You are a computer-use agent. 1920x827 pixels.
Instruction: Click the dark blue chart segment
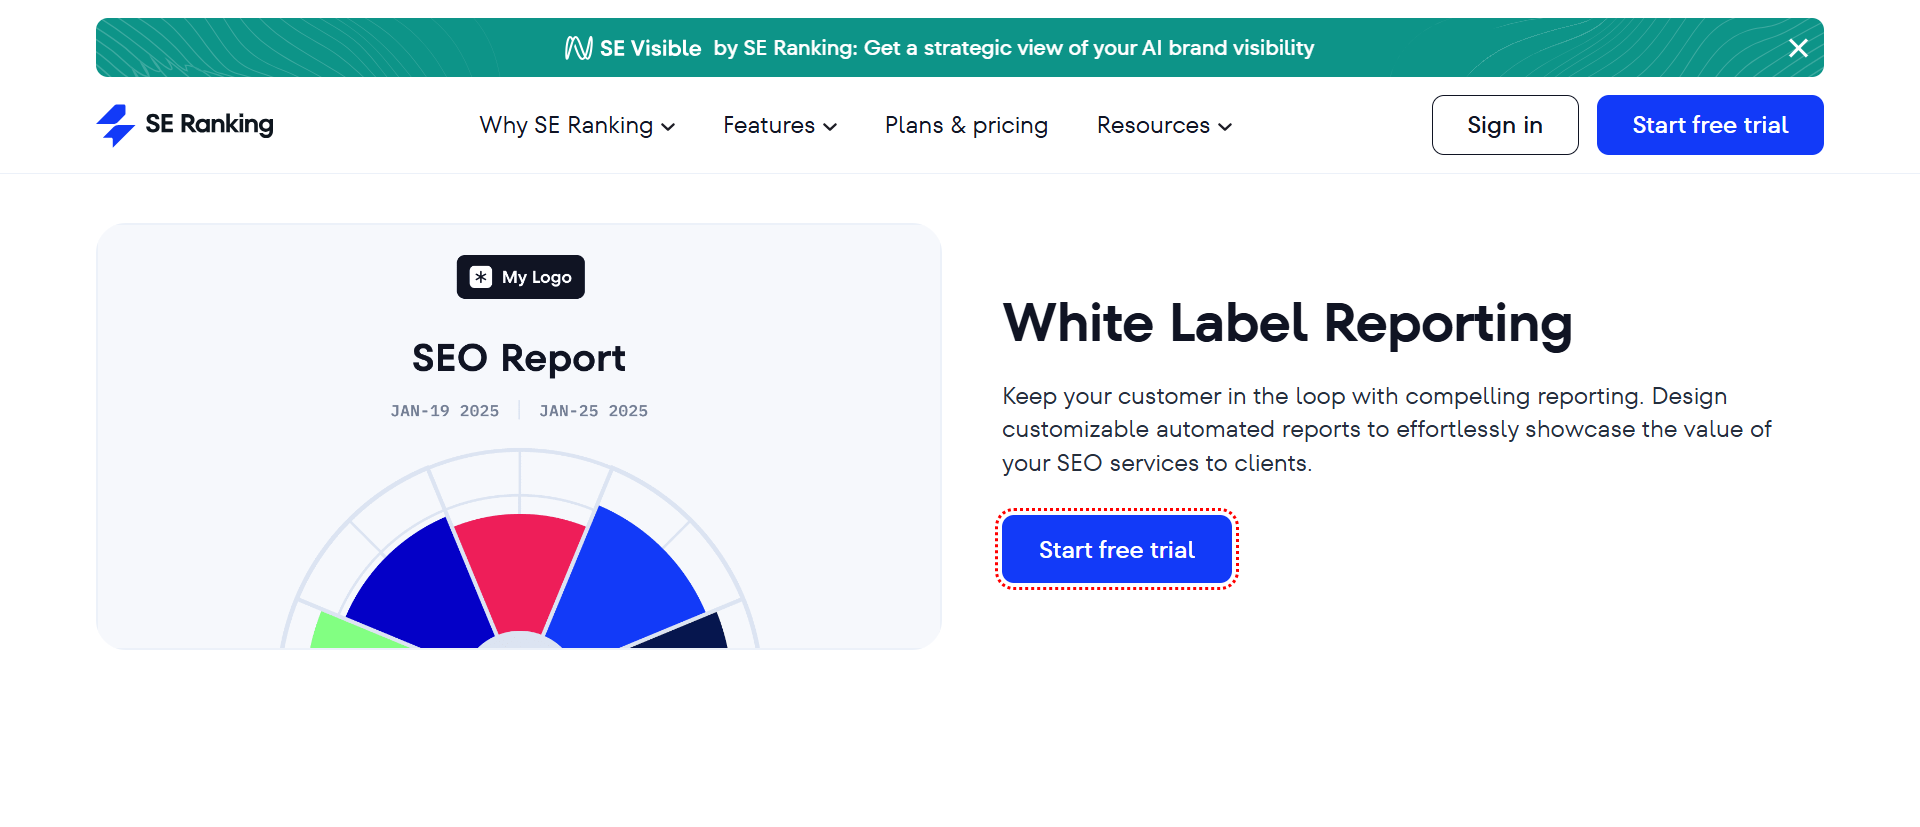(420, 585)
